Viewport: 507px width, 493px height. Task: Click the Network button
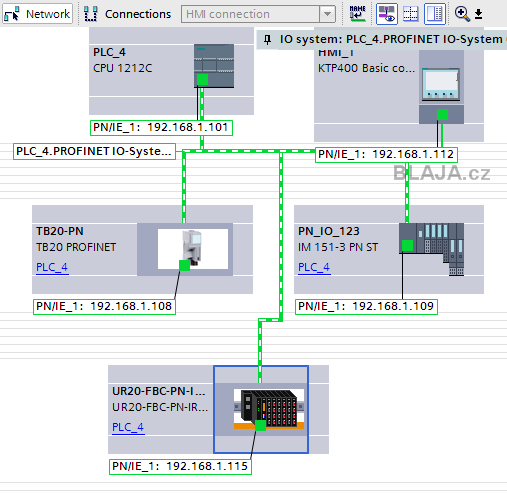coord(37,14)
